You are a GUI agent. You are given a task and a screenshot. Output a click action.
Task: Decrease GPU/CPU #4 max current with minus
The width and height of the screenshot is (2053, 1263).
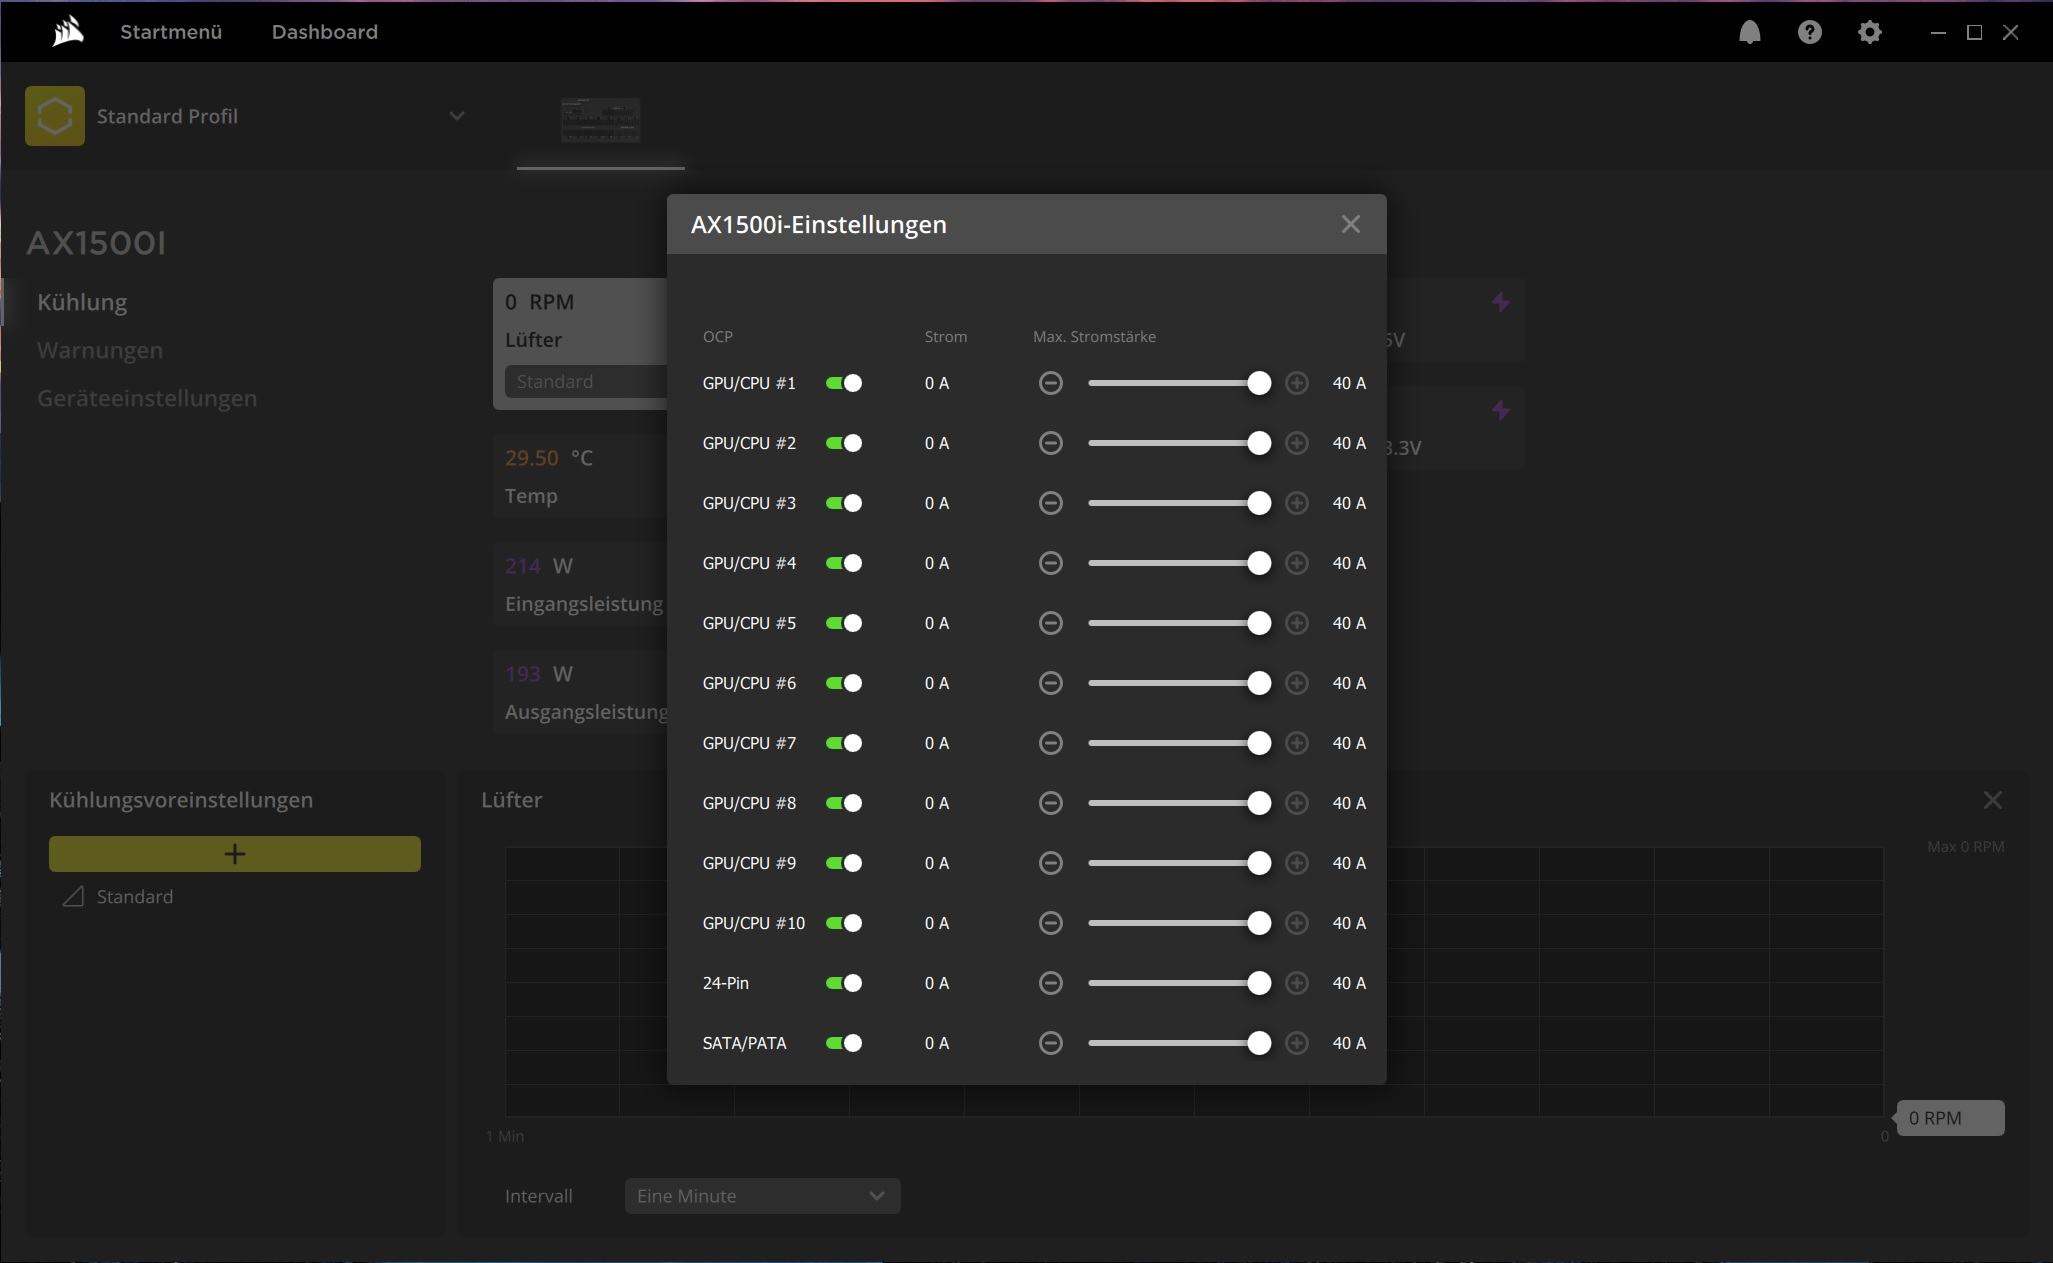point(1050,563)
